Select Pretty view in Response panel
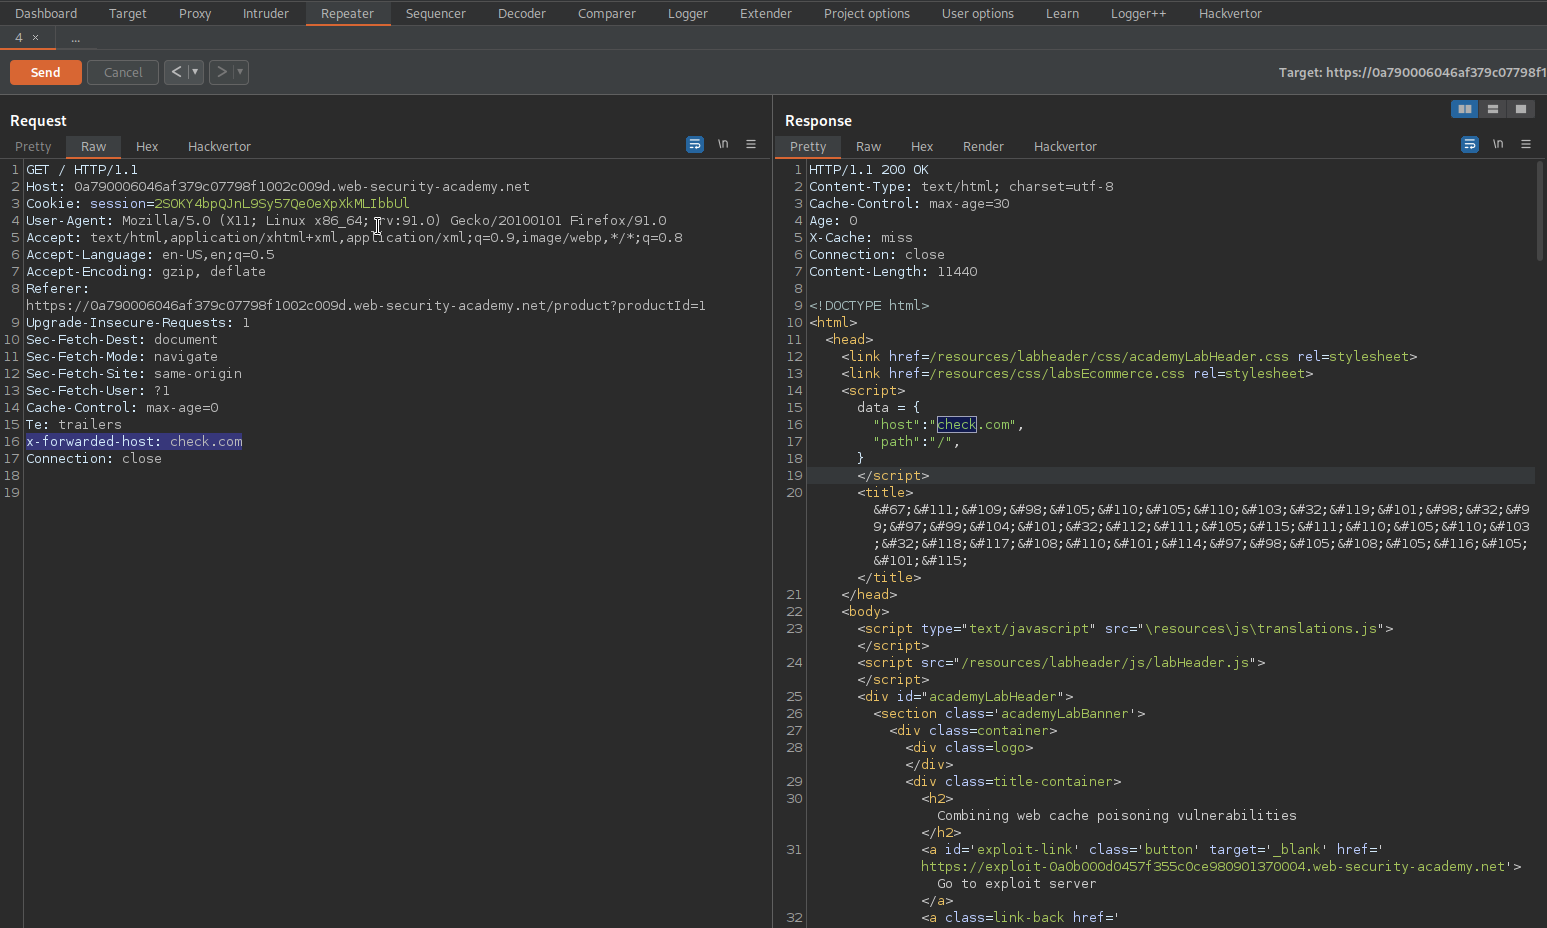The height and width of the screenshot is (928, 1547). pyautogui.click(x=808, y=146)
